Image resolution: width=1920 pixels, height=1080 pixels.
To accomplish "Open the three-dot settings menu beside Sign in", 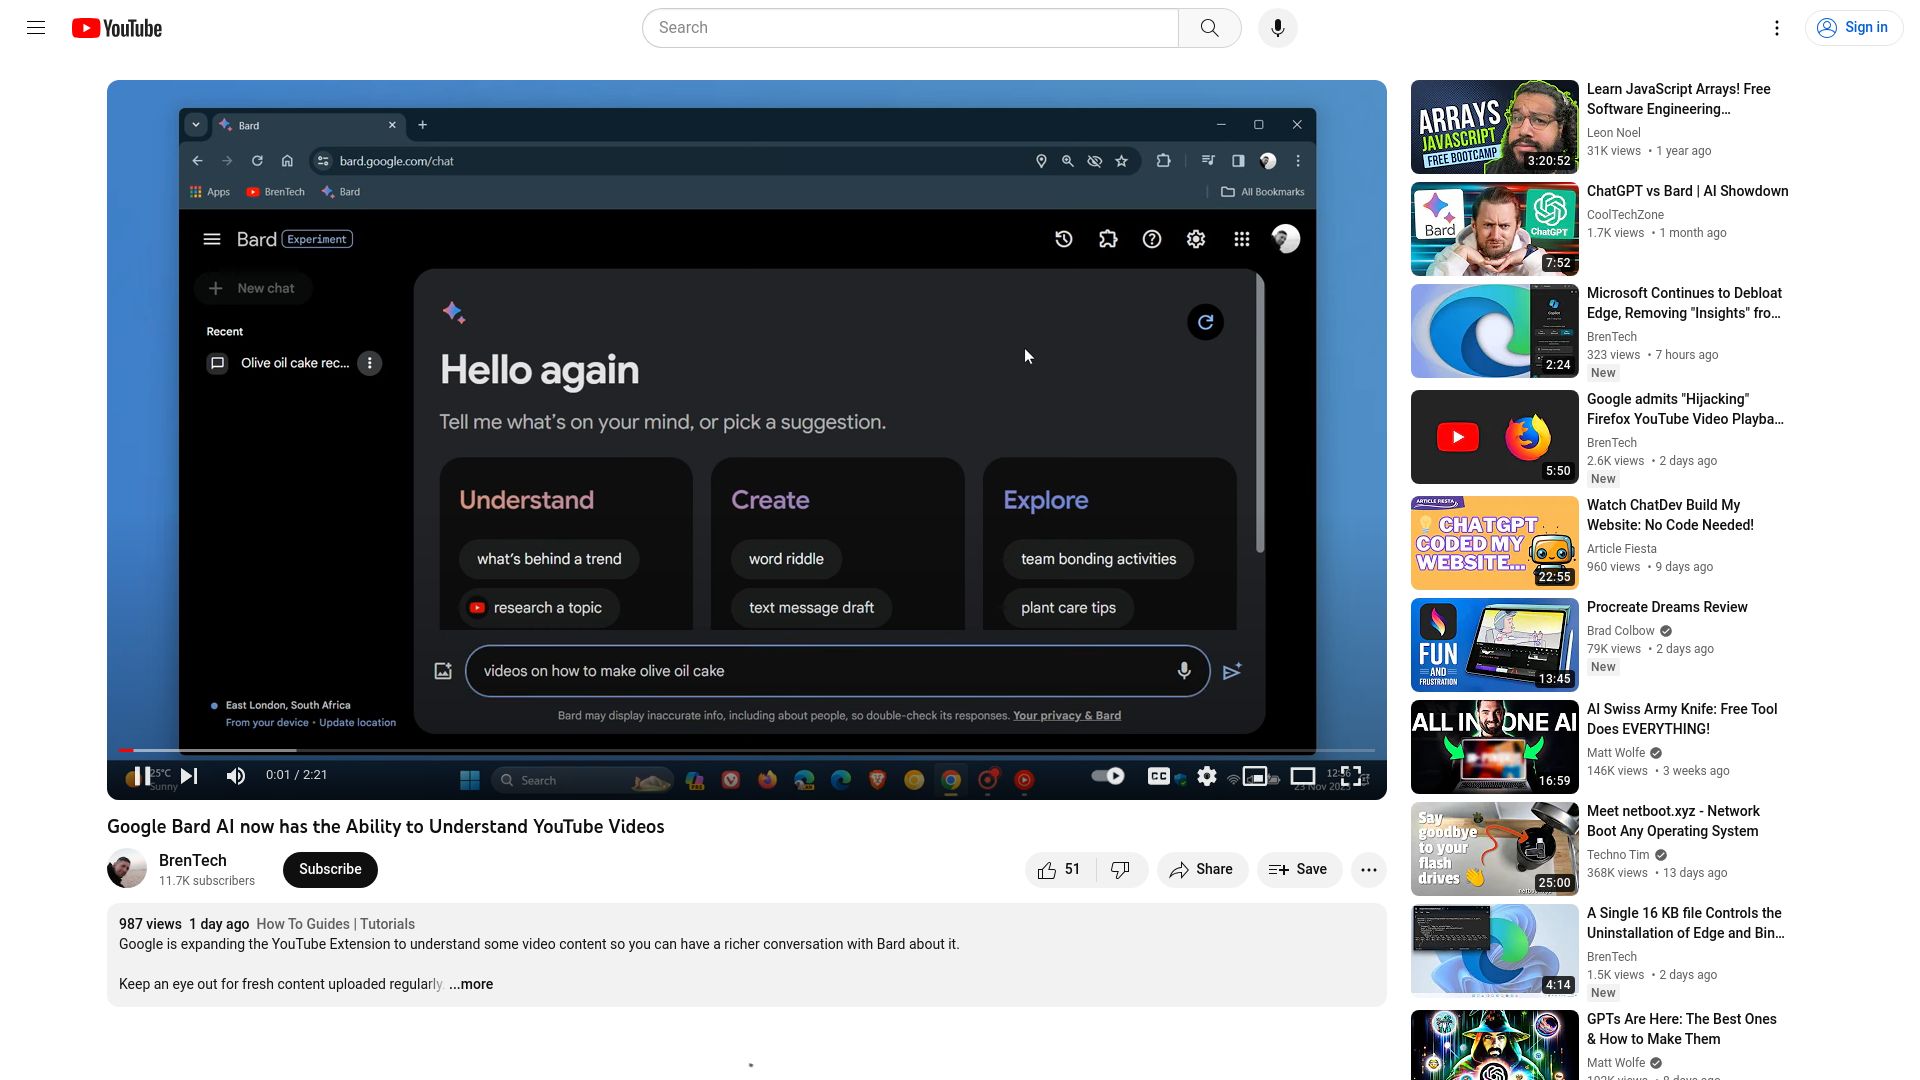I will [x=1776, y=28].
